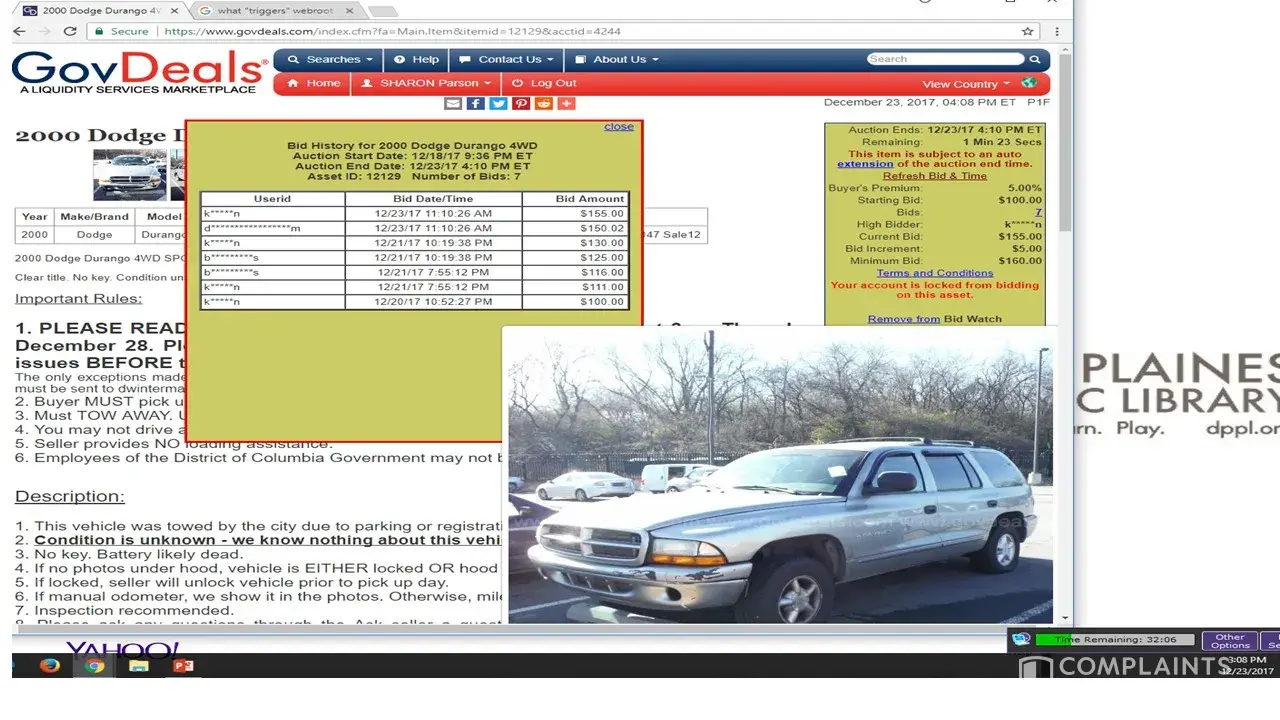Click the 'Important Rules:' heading text

[78, 298]
